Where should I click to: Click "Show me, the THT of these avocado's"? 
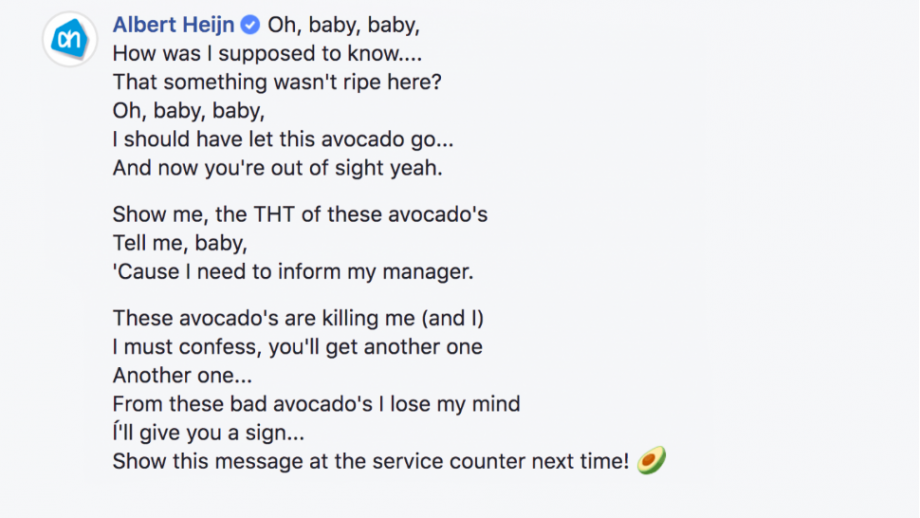(300, 214)
